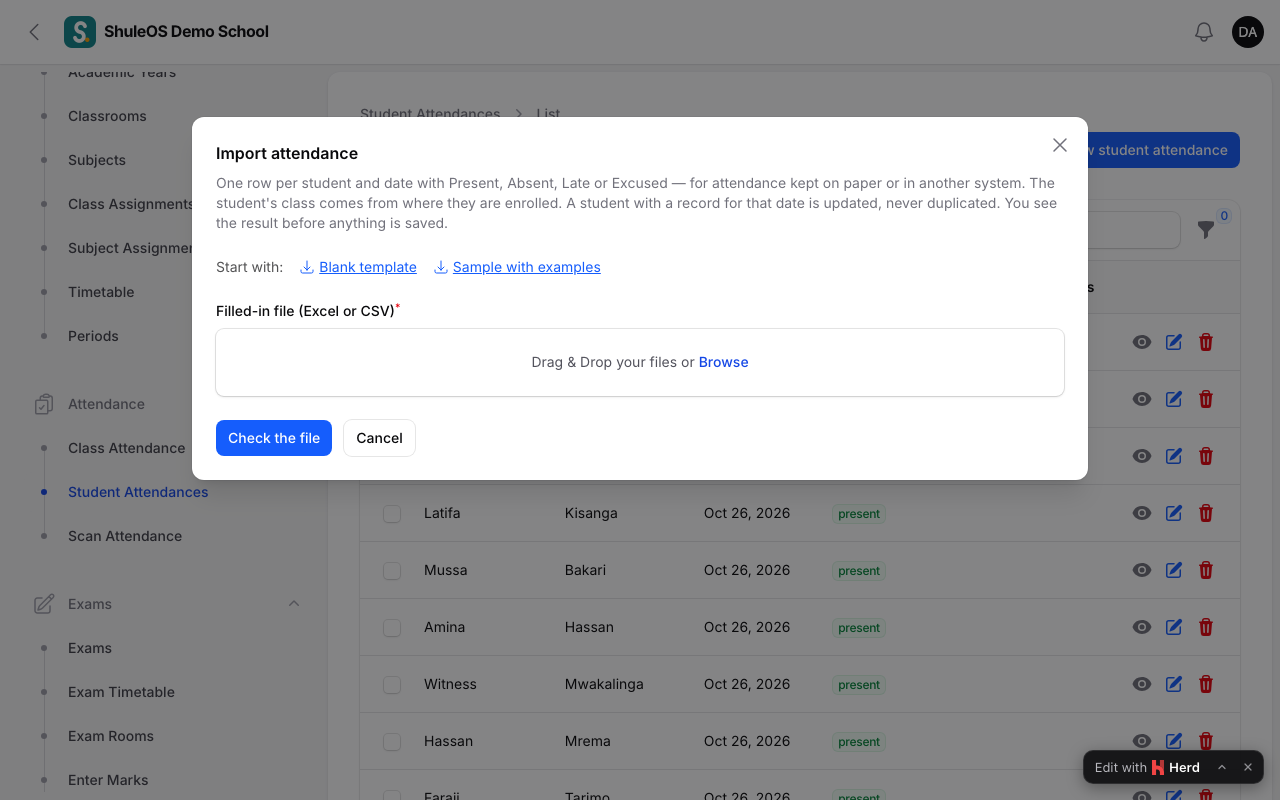Image resolution: width=1280 pixels, height=800 pixels.
Task: Click the back arrow in header
Action: 34,32
